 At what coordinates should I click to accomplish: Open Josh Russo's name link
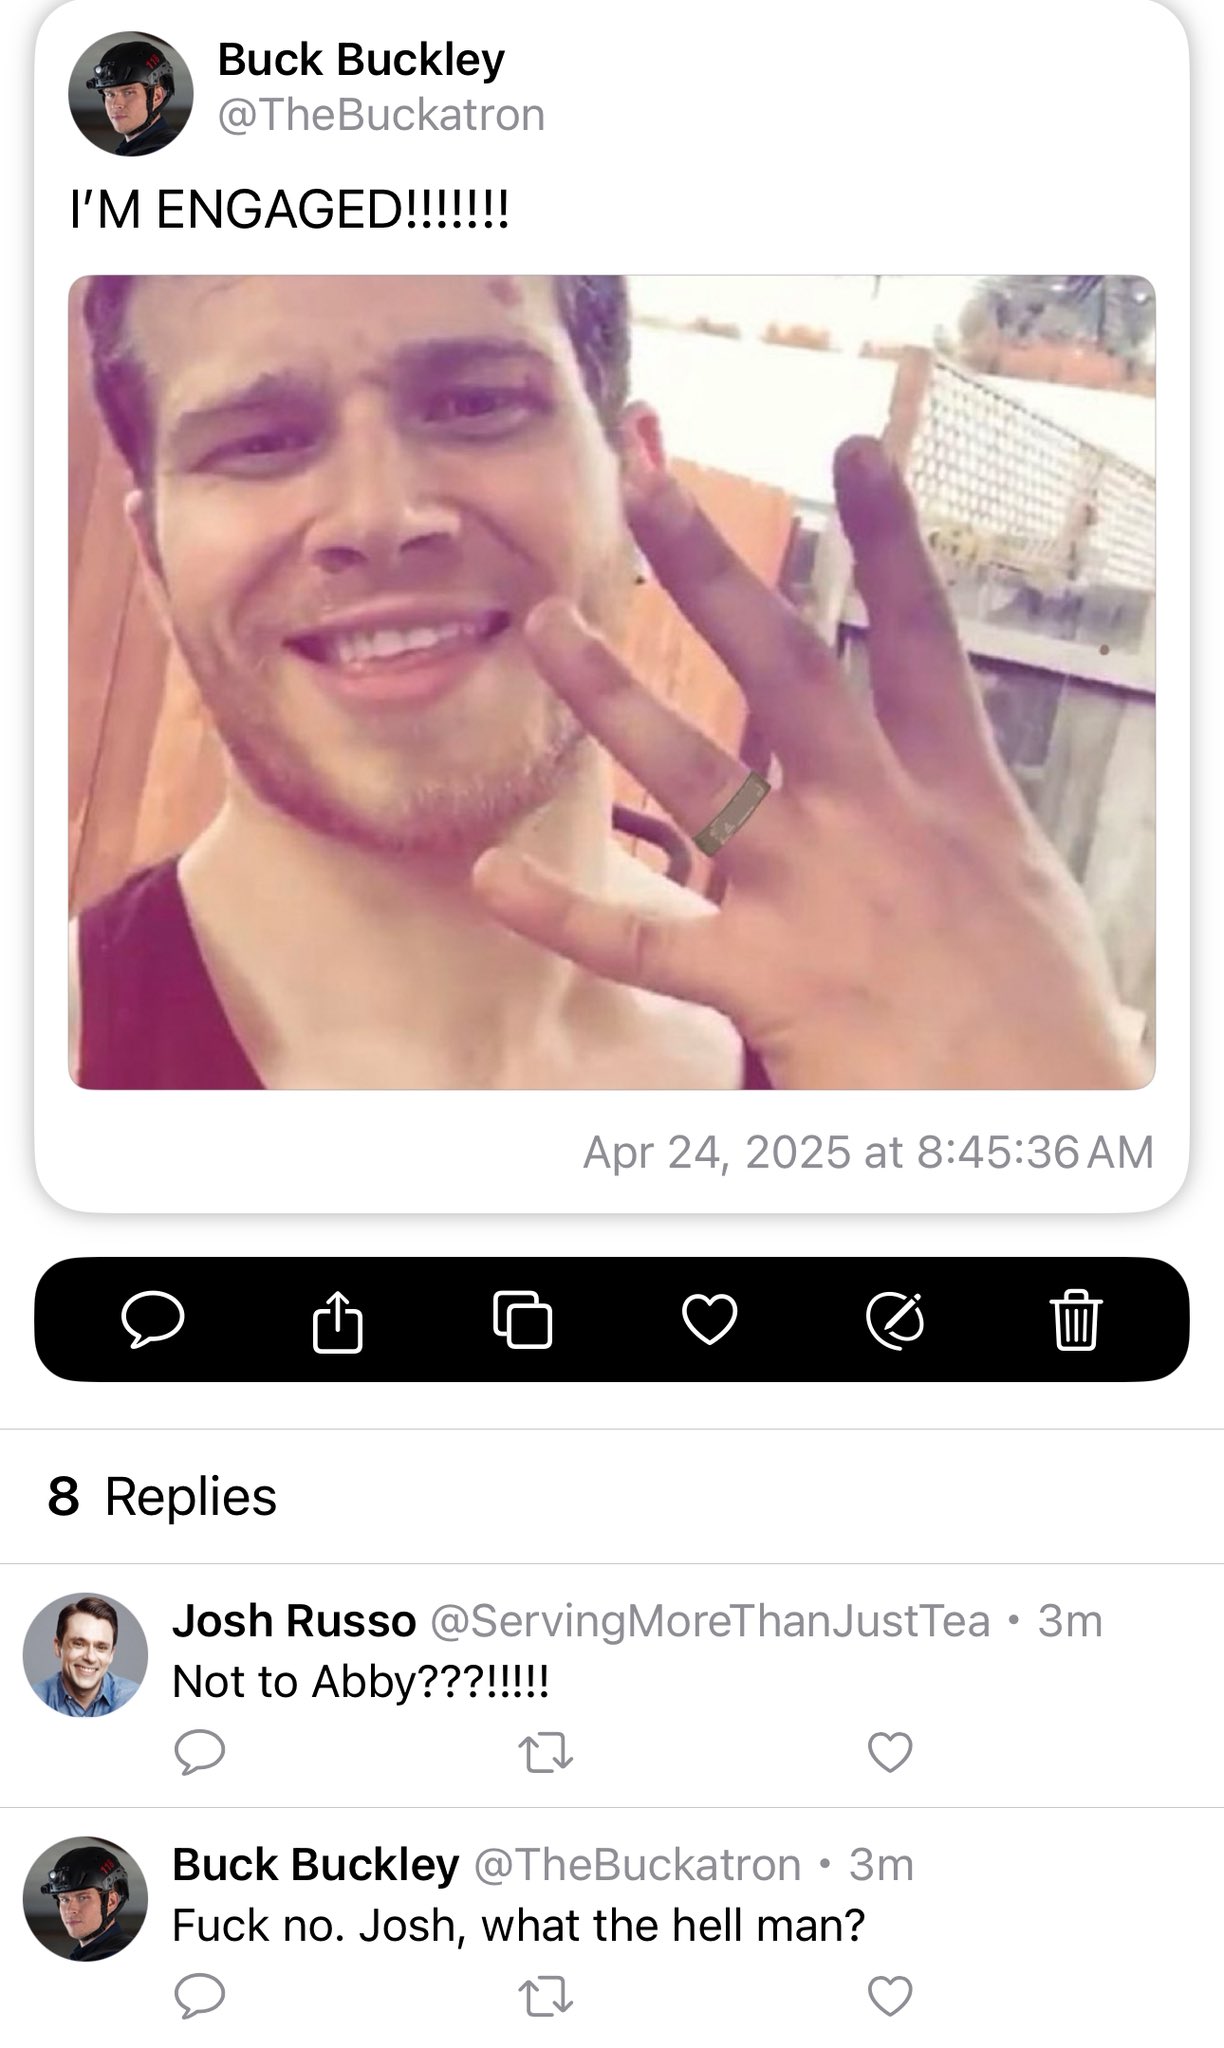coord(294,1621)
